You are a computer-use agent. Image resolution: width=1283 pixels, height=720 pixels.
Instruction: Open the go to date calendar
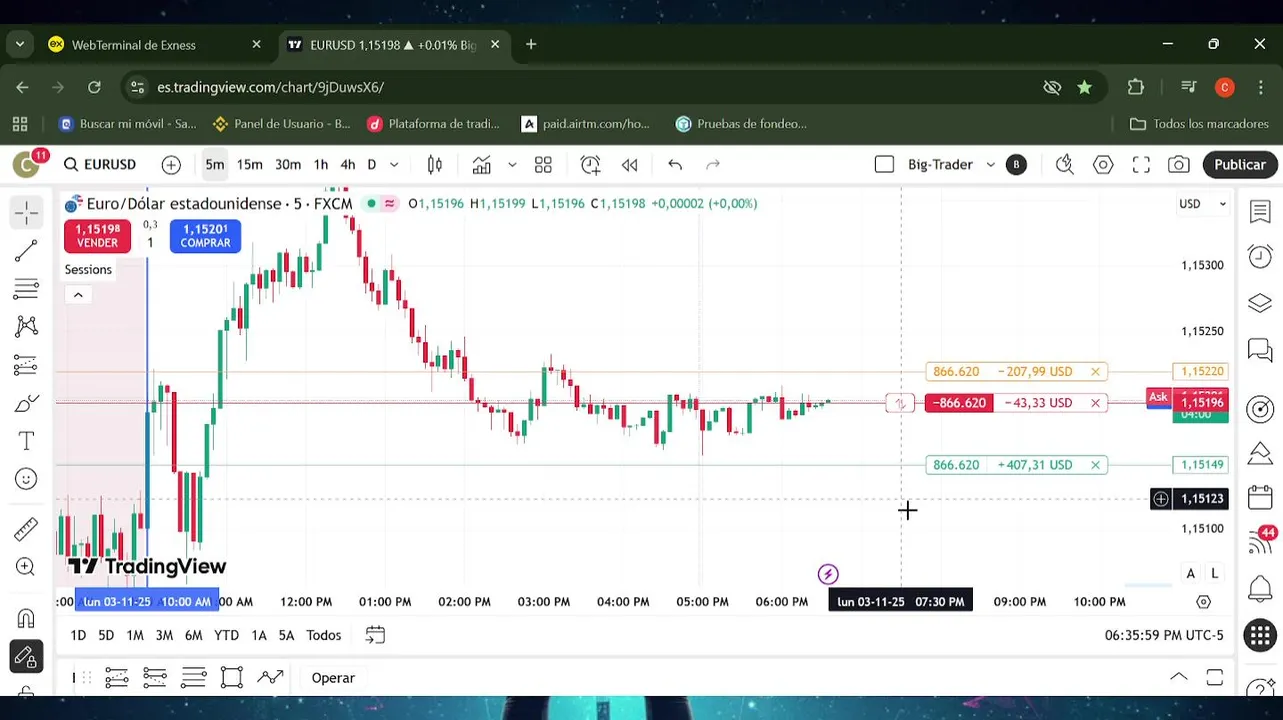pos(375,635)
